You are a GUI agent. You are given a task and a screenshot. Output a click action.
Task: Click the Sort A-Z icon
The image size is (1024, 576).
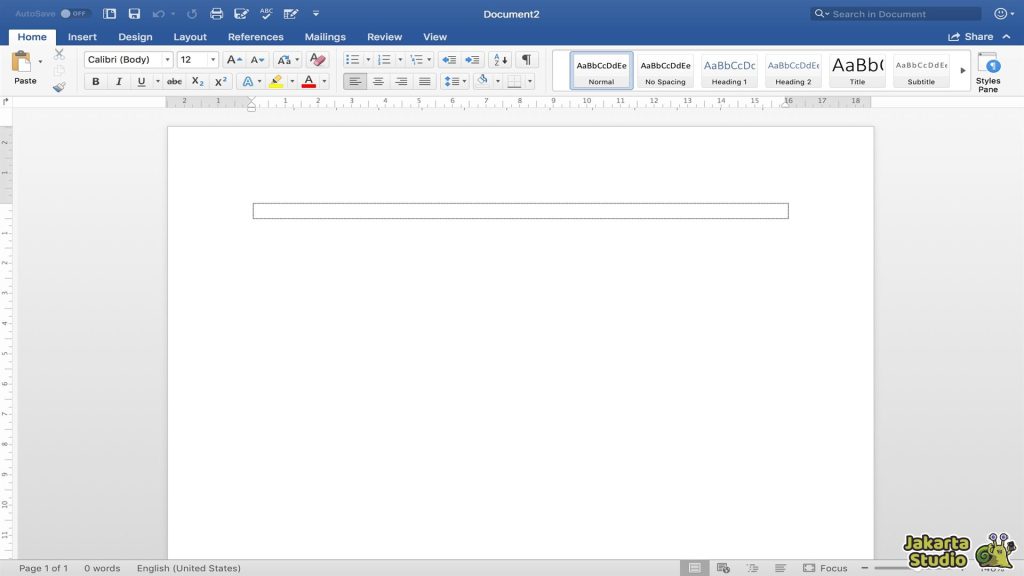click(499, 60)
